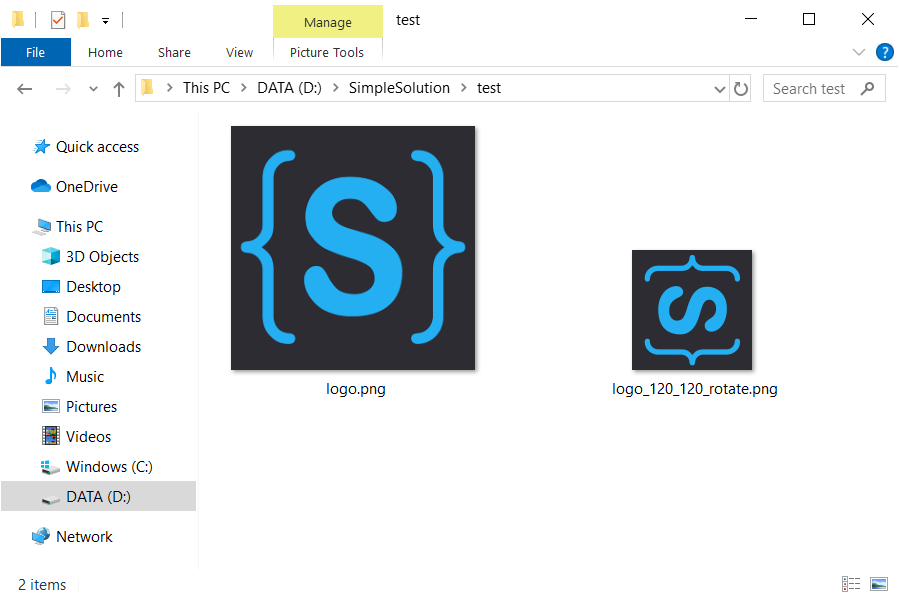
Task: Open Network in the navigation pane
Action: pos(84,536)
